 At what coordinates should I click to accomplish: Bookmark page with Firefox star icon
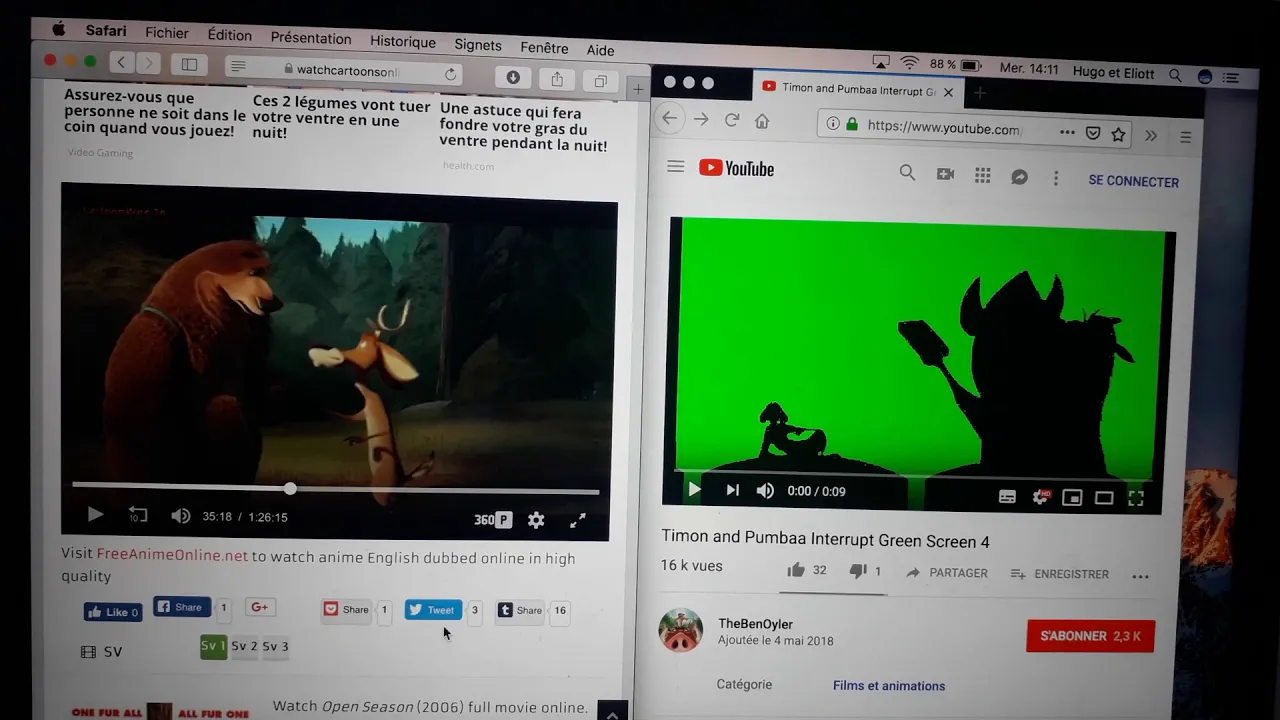pyautogui.click(x=1119, y=134)
